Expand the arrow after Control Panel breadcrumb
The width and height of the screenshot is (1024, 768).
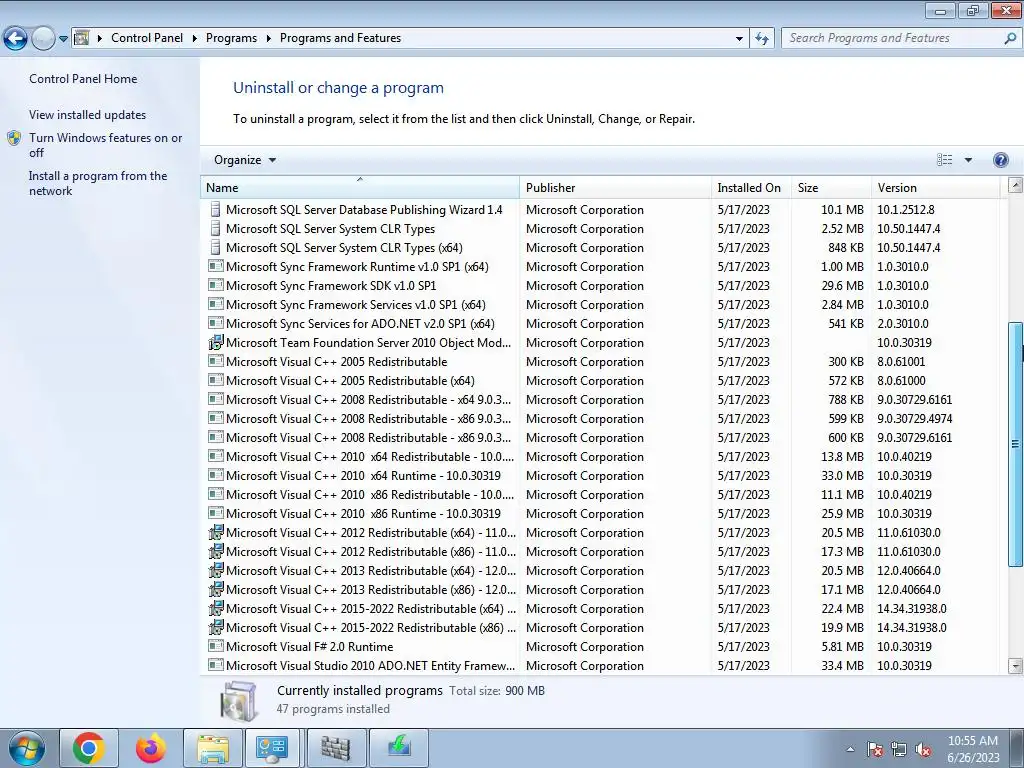point(195,39)
